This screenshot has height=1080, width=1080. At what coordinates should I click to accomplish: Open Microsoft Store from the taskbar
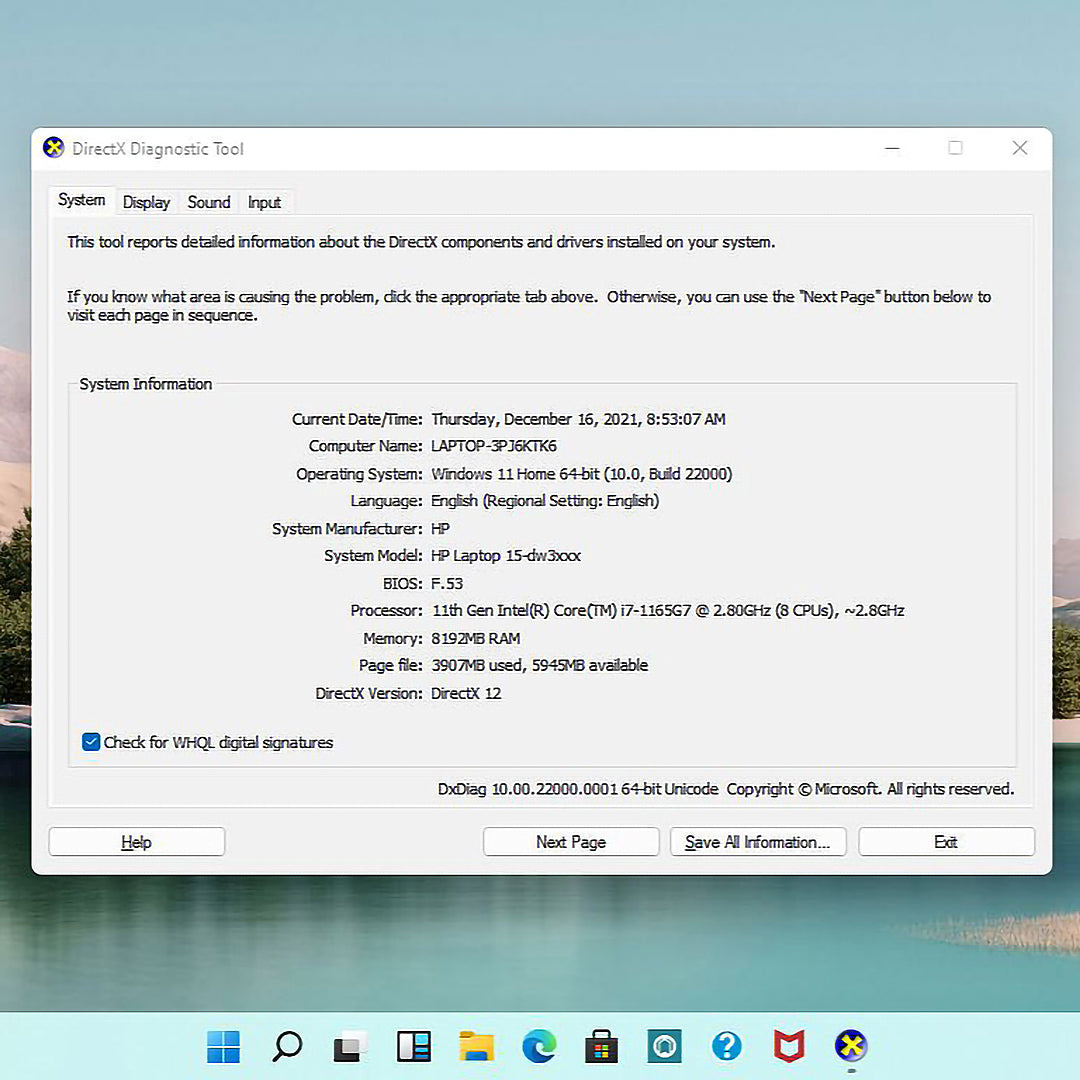click(x=602, y=1046)
